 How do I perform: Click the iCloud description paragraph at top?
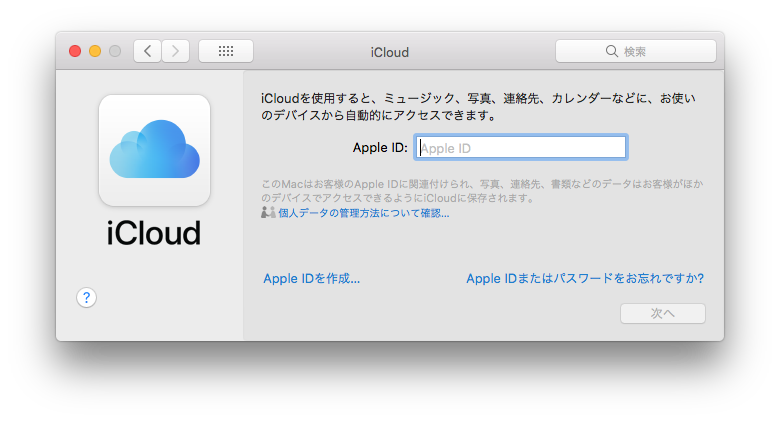tap(477, 107)
